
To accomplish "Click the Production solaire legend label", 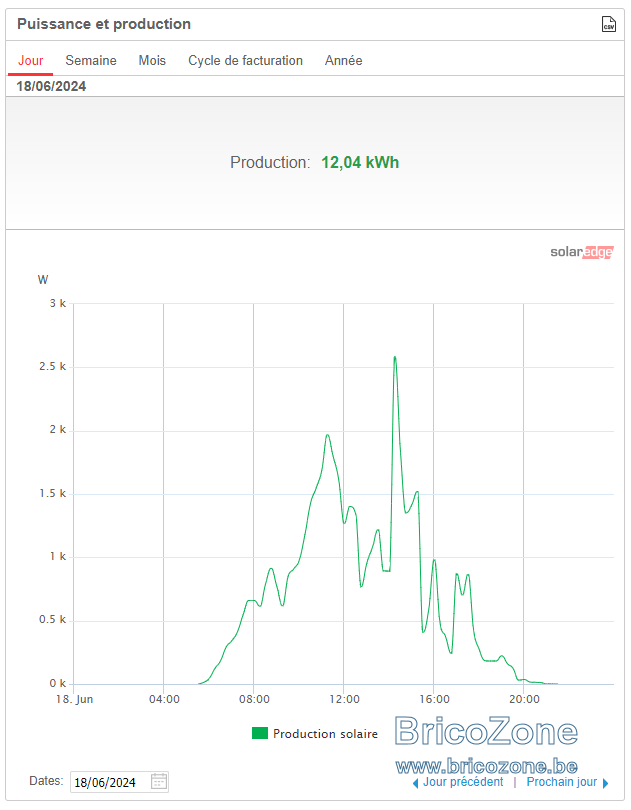I will click(x=325, y=734).
